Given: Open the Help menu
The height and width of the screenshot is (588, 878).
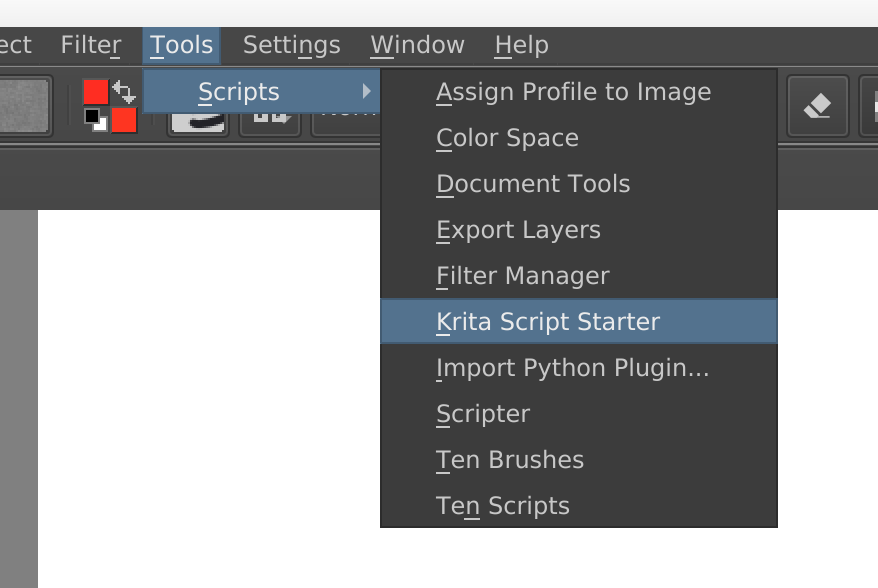Looking at the screenshot, I should coord(521,45).
